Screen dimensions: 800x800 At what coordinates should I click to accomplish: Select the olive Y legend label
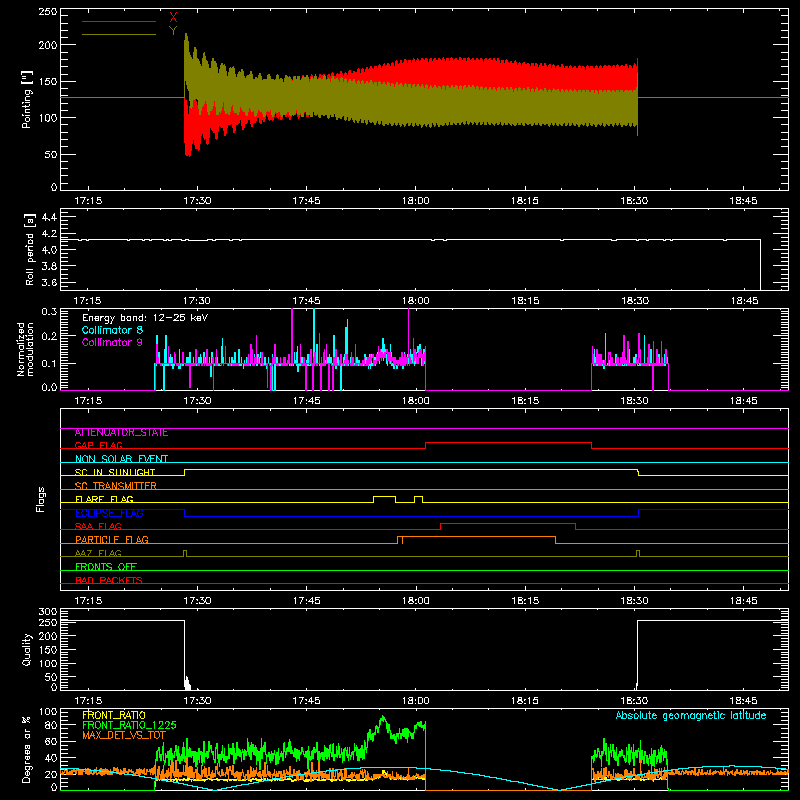pyautogui.click(x=173, y=31)
